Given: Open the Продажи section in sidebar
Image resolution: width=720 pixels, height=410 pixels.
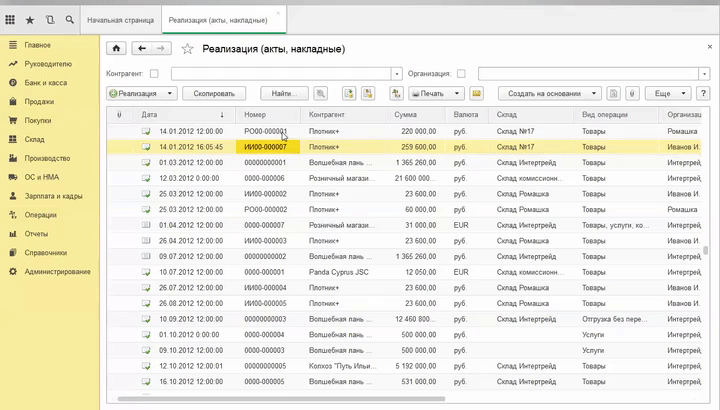Looking at the screenshot, I should point(39,101).
